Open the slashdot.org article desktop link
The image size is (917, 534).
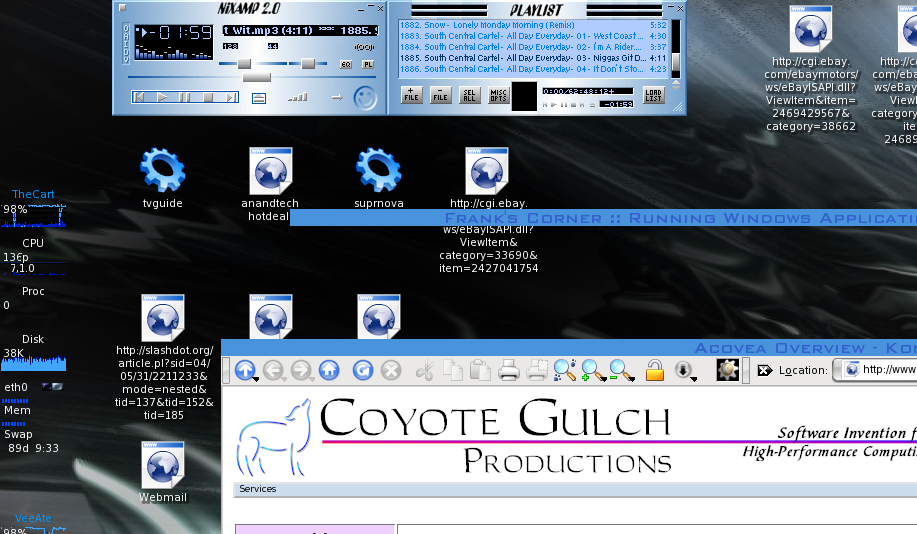point(163,357)
